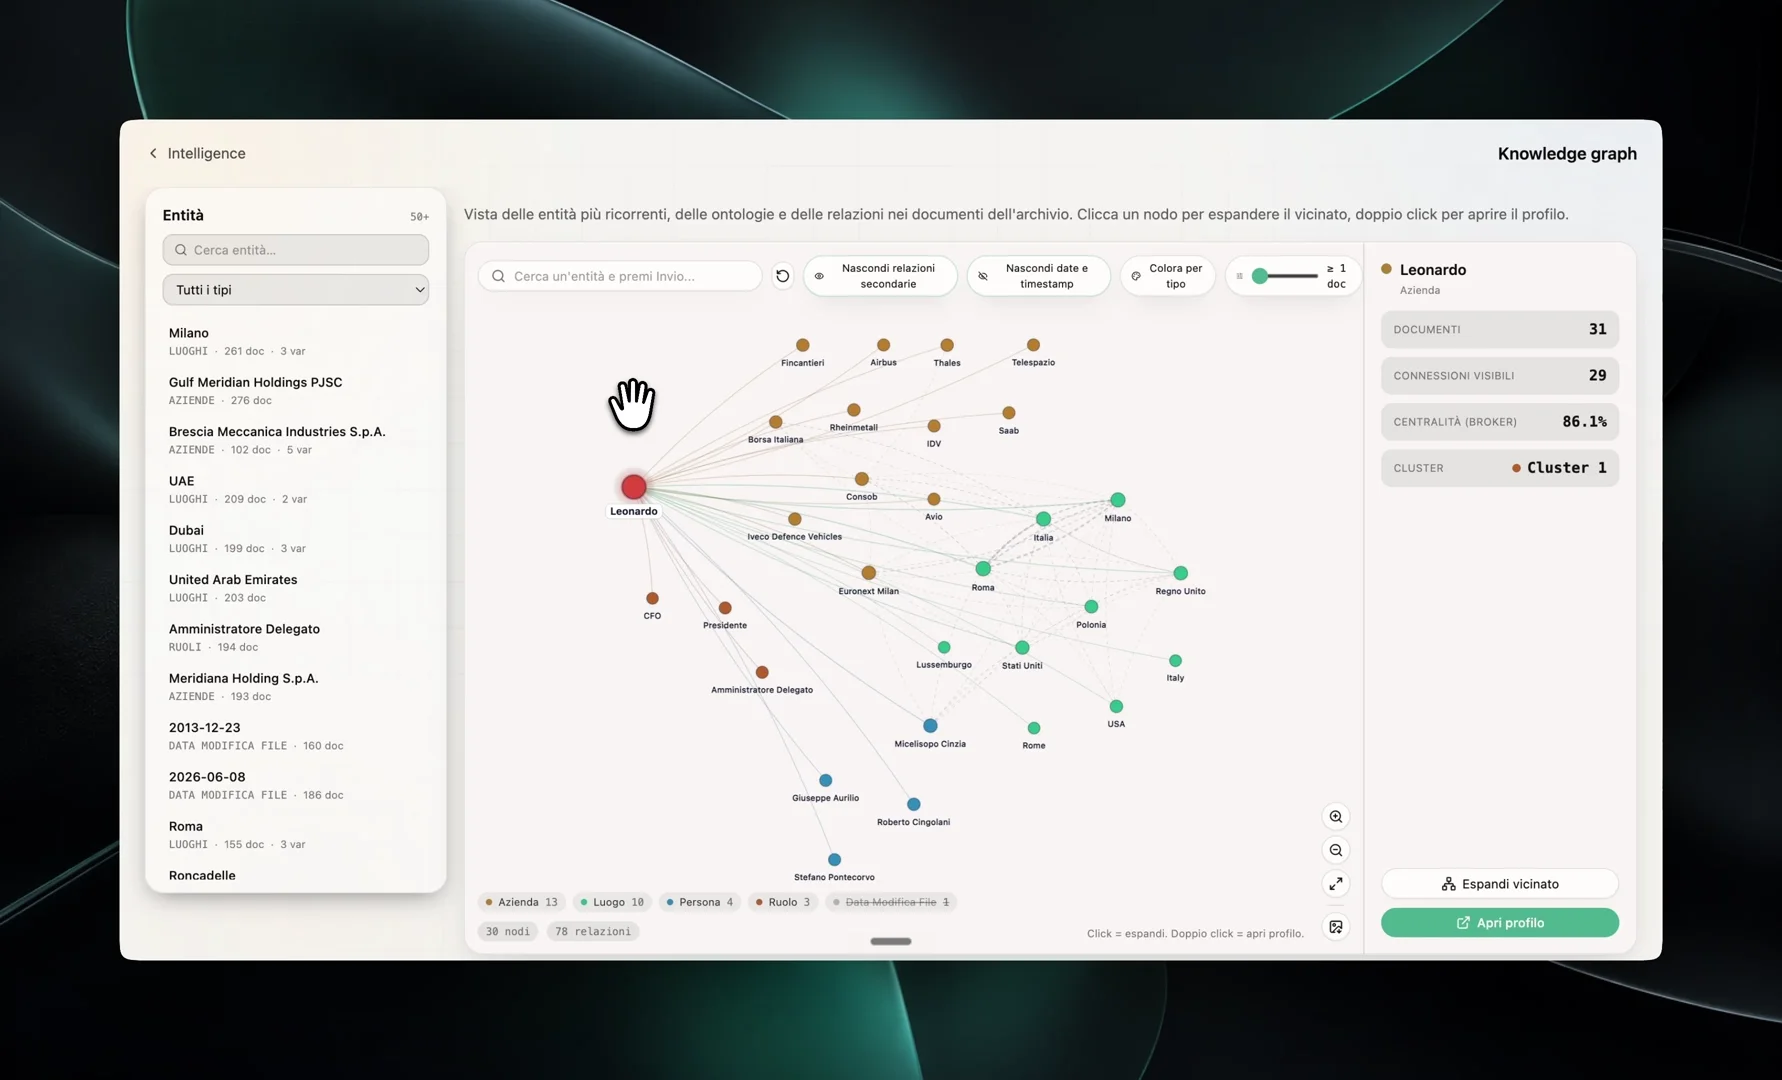Open the 2013-12-23 date entity
1782x1080 pixels.
point(296,736)
